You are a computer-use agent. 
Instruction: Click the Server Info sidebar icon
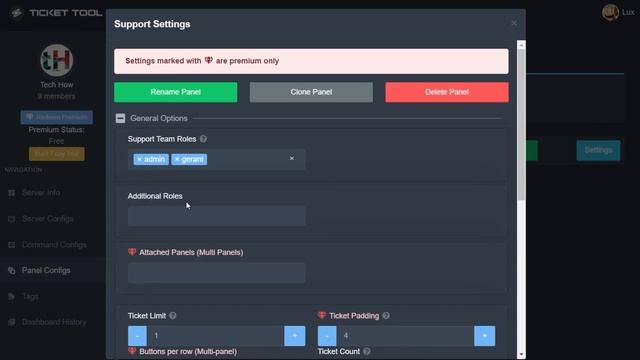11,193
